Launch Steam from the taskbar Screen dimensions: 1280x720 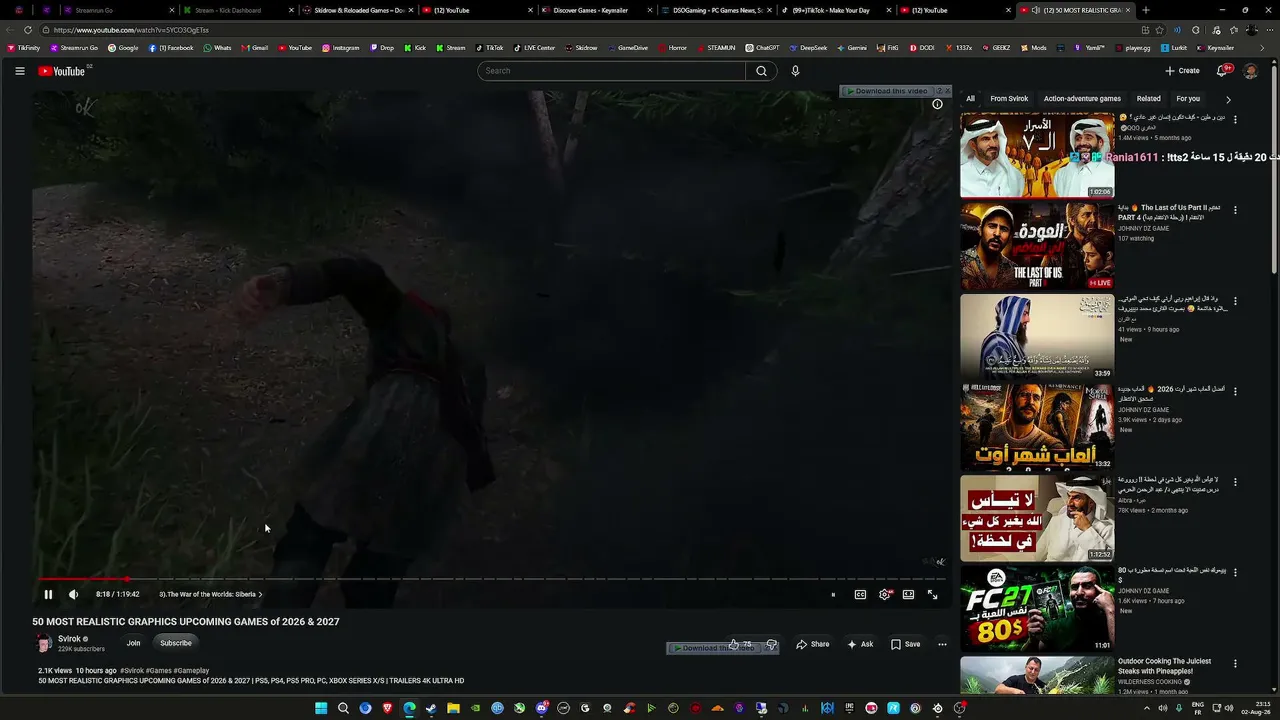[x=431, y=708]
